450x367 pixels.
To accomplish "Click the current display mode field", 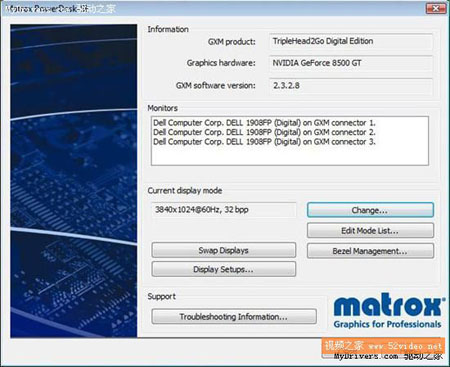I will point(224,210).
